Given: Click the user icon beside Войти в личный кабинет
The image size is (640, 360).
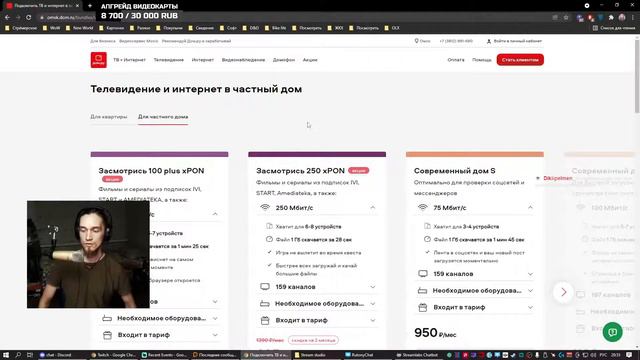Looking at the screenshot, I should [489, 41].
